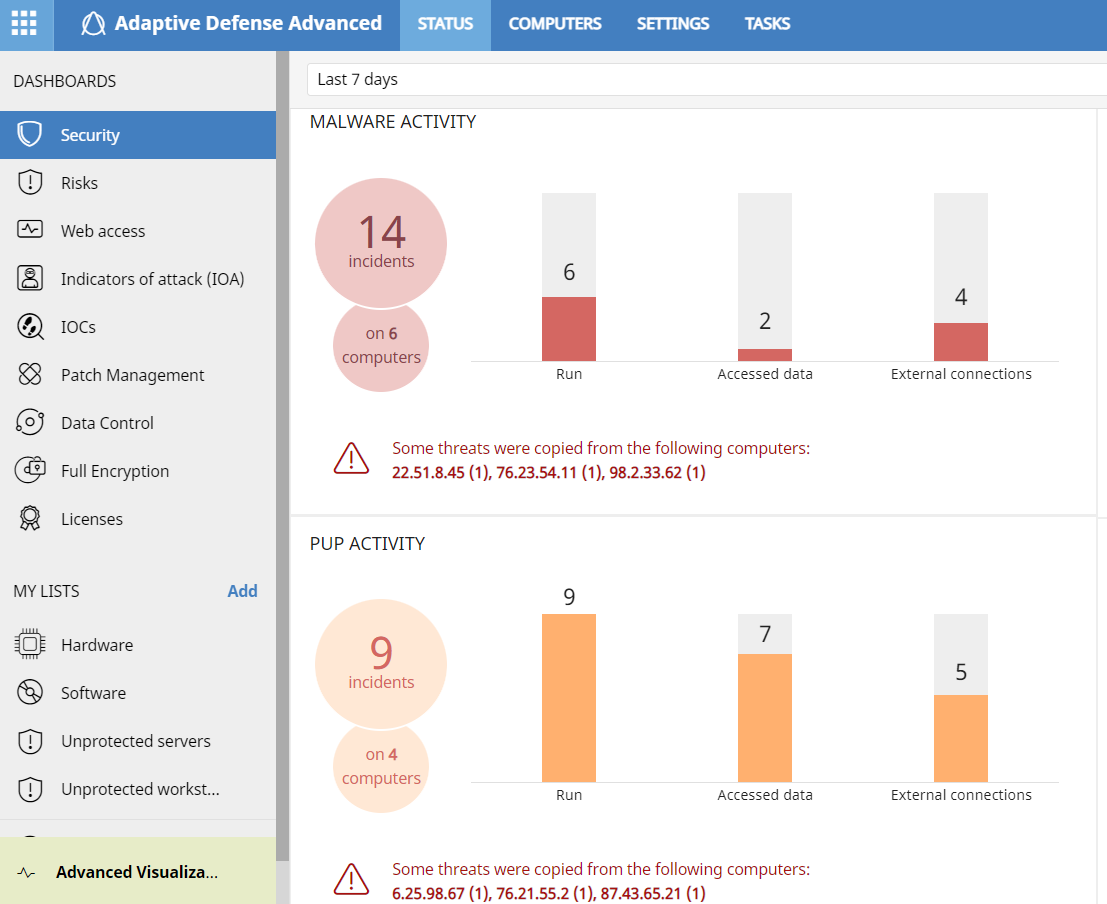This screenshot has width=1107, height=904.
Task: Click PUP source computer 6.25.98.67 (1)
Action: 441,893
